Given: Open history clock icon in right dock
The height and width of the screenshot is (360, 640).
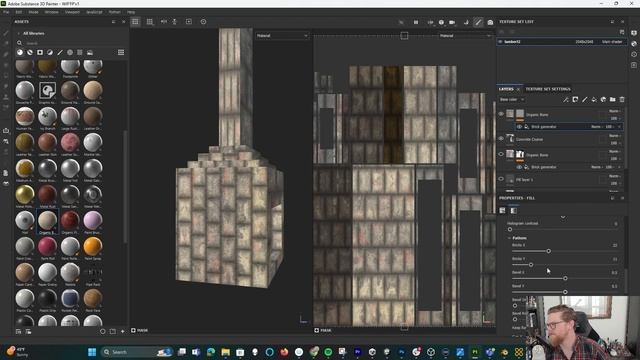Looking at the screenshot, I should (x=633, y=54).
